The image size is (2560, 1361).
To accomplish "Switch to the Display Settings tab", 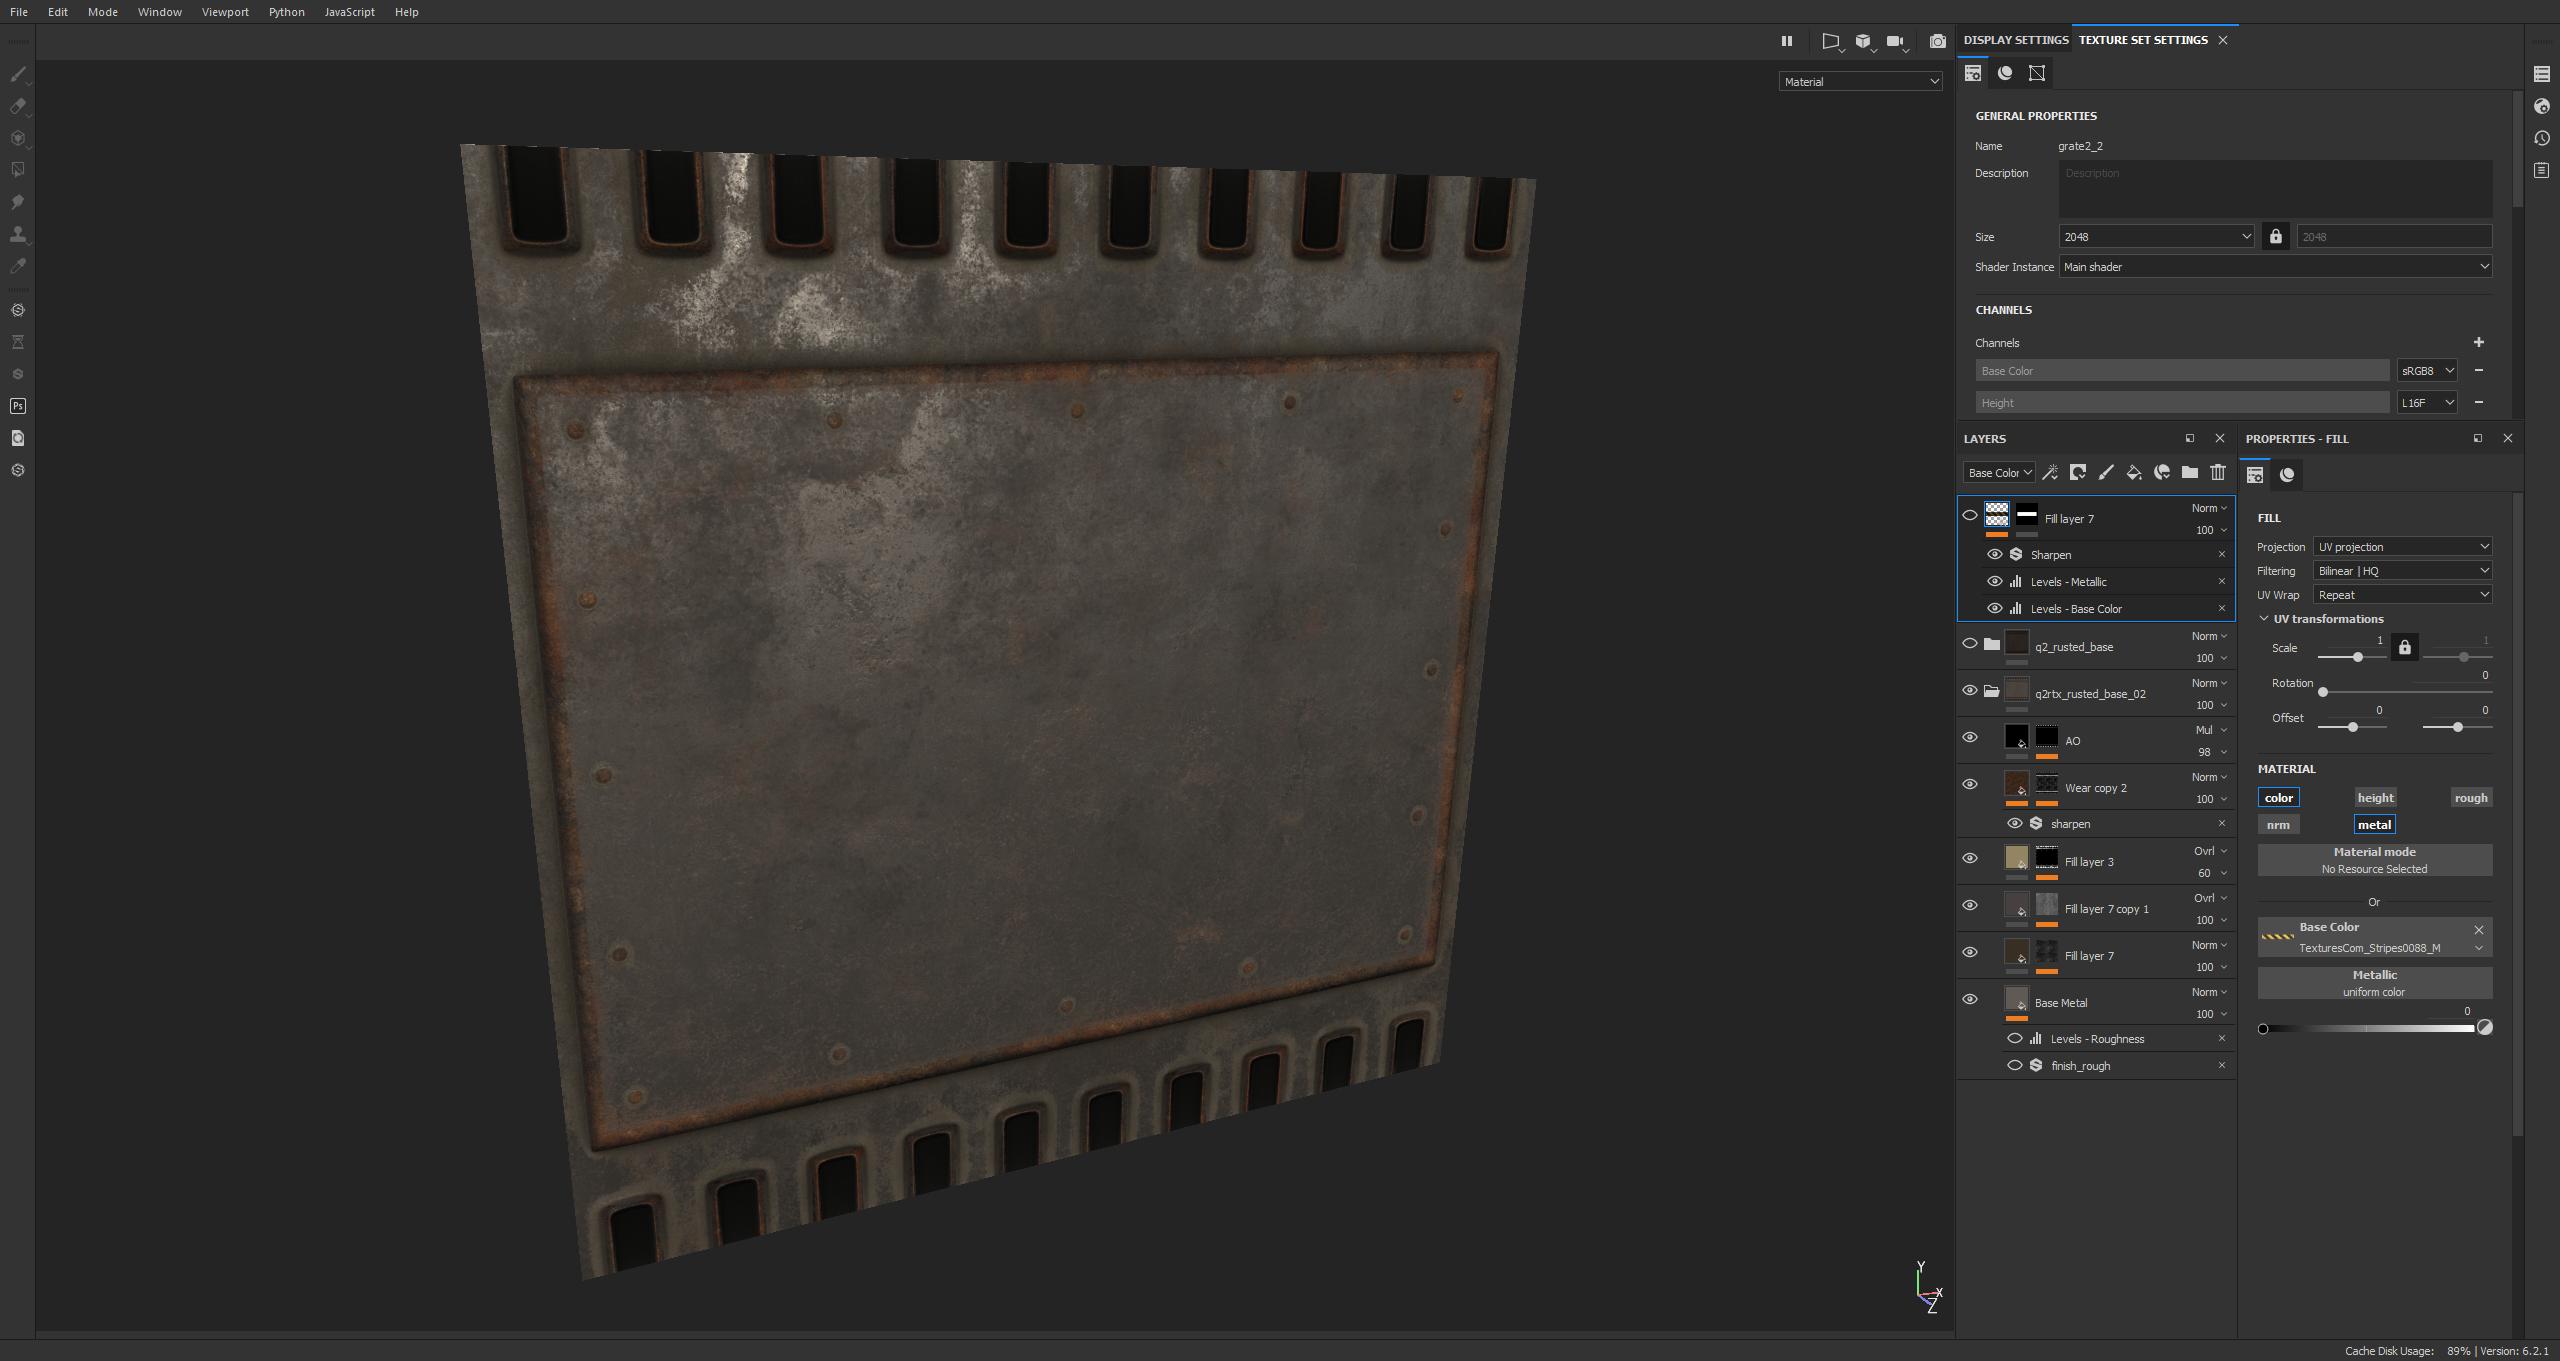I will tap(2015, 40).
